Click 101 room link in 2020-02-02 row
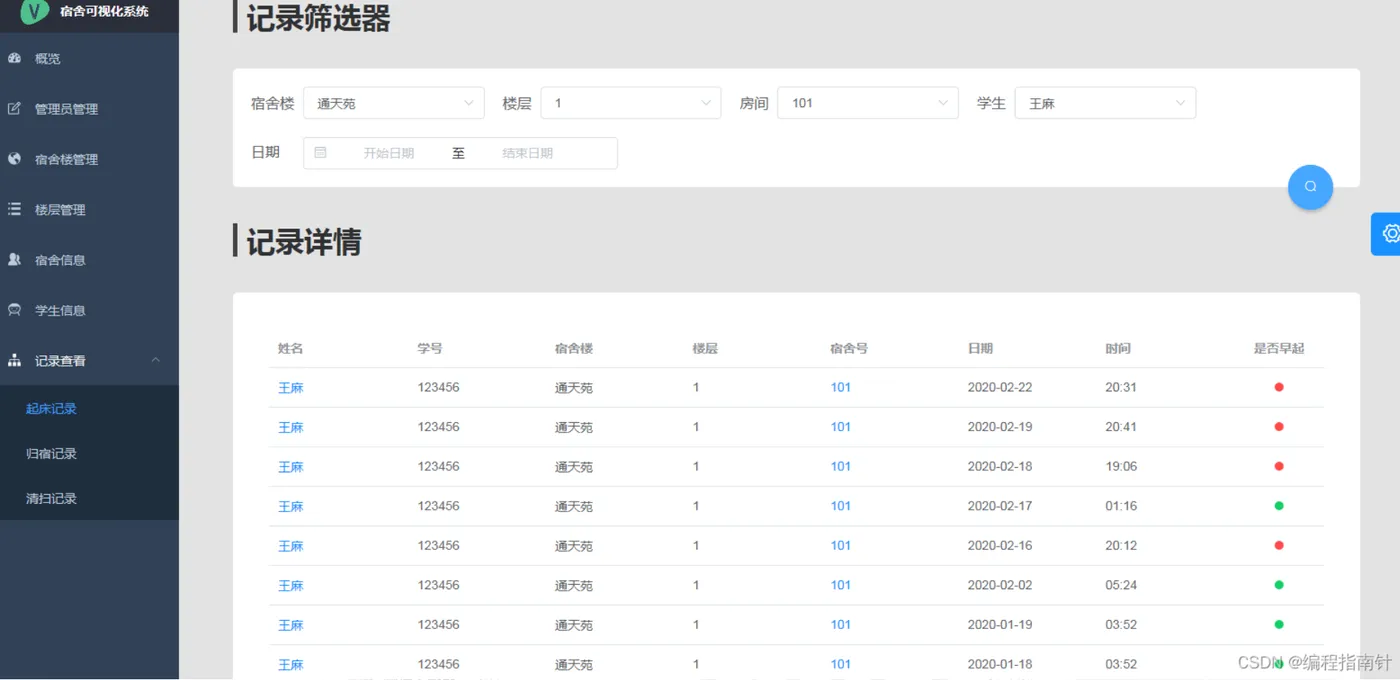The height and width of the screenshot is (680, 1400). point(841,585)
